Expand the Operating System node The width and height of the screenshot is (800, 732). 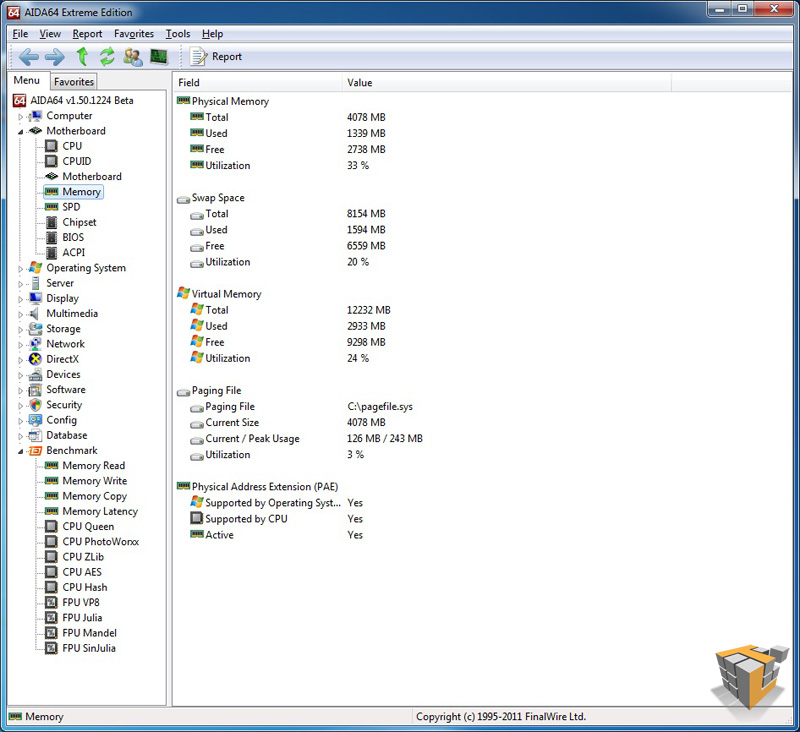click(20, 269)
